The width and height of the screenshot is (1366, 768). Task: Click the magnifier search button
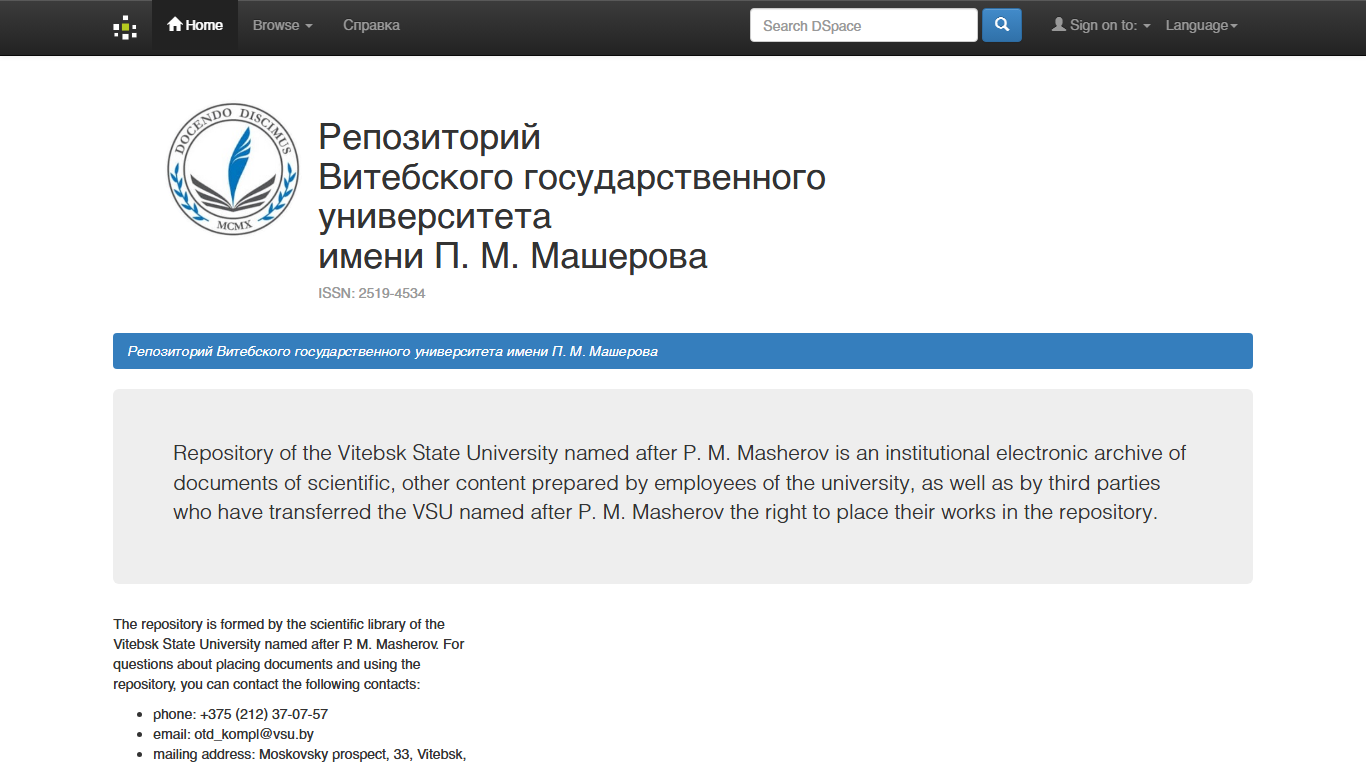pyautogui.click(x=1002, y=25)
